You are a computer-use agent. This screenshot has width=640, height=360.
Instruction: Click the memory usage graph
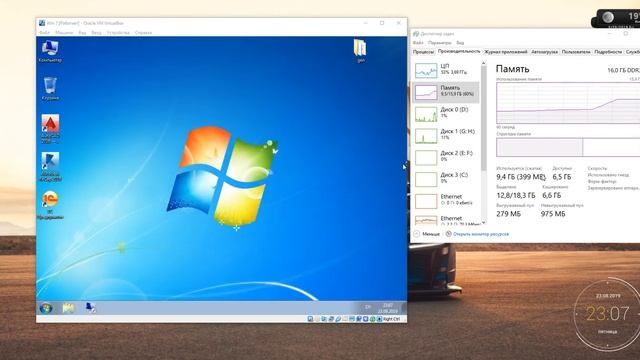pos(568,103)
